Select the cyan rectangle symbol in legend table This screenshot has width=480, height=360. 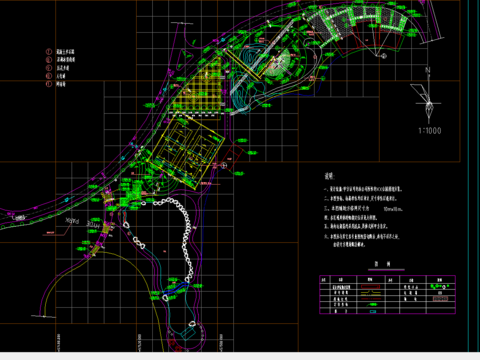pyautogui.click(x=373, y=311)
